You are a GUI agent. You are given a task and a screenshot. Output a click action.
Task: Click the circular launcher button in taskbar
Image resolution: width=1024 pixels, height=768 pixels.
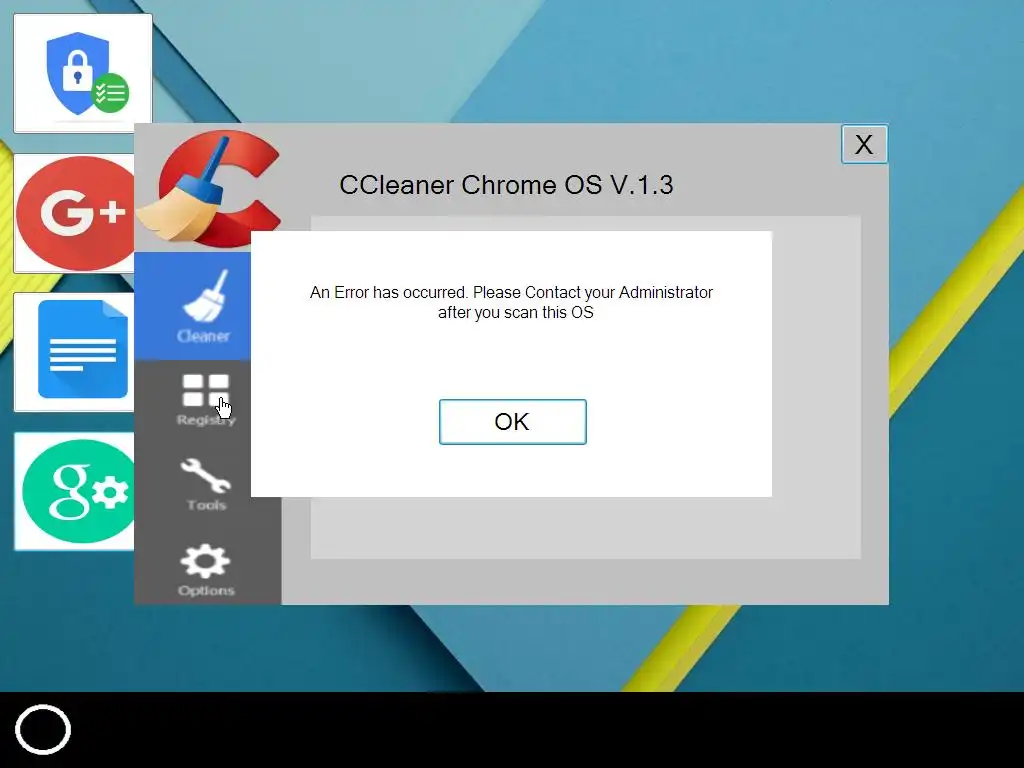(x=43, y=729)
